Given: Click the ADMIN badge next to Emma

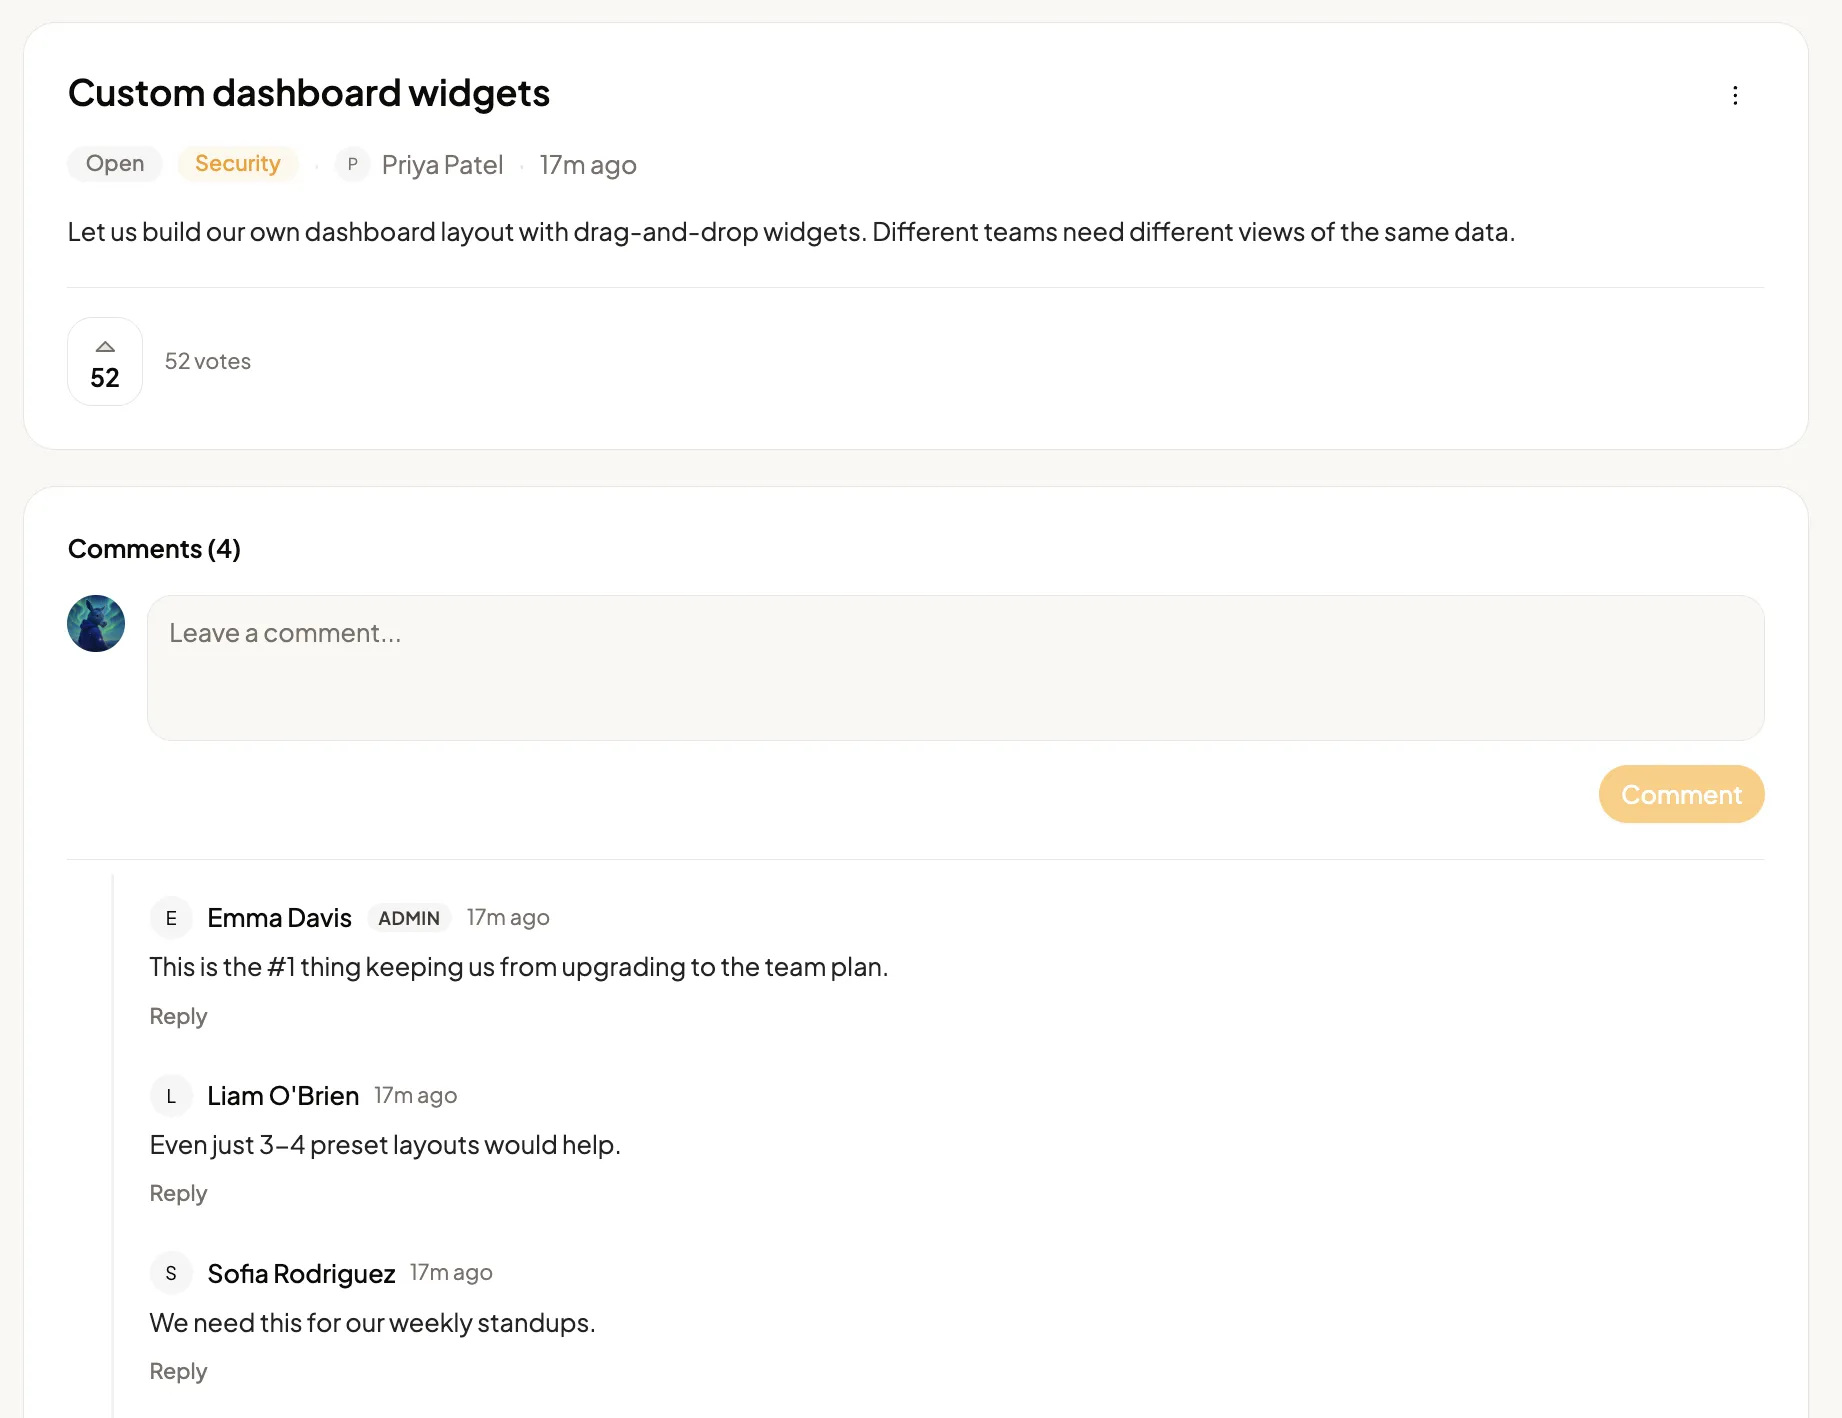Looking at the screenshot, I should click(x=409, y=918).
